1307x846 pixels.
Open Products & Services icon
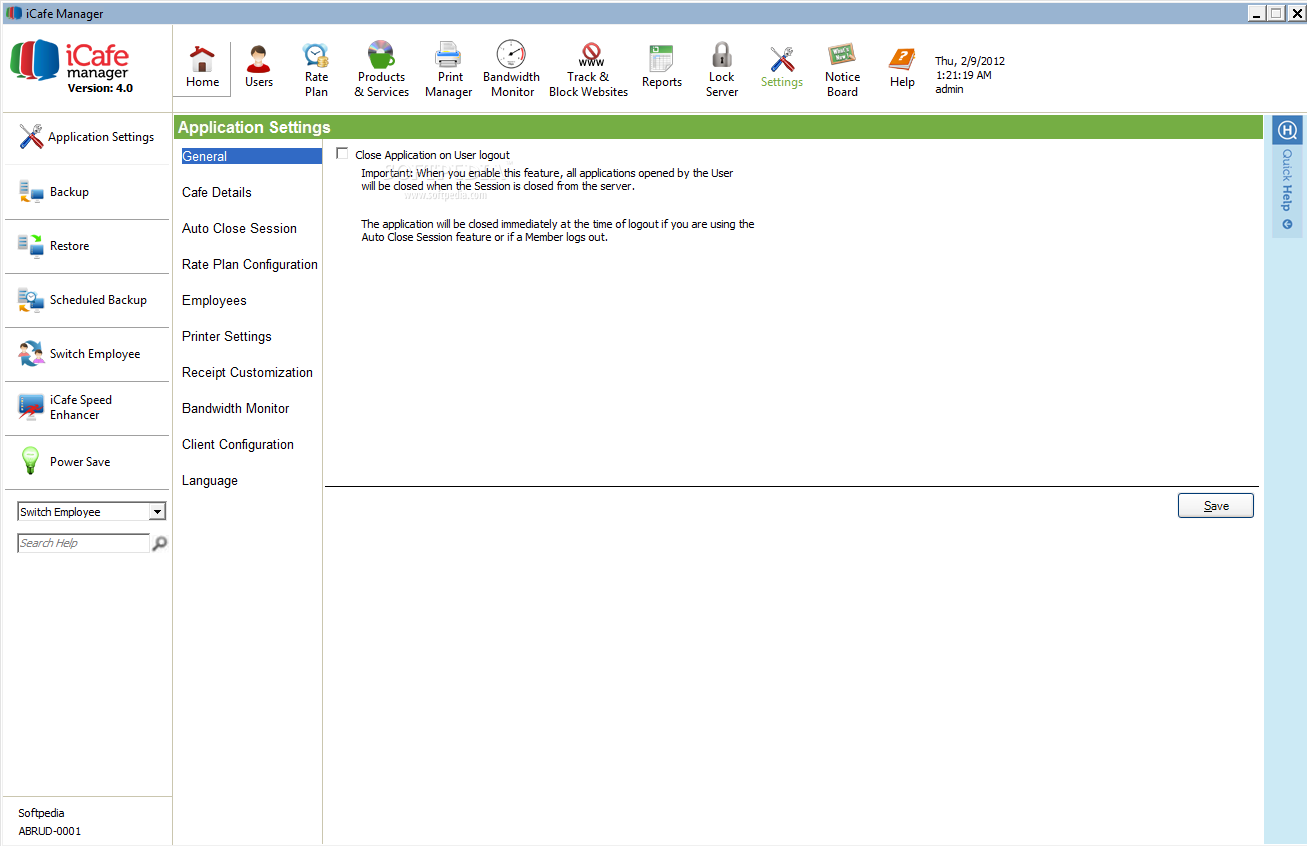click(381, 54)
